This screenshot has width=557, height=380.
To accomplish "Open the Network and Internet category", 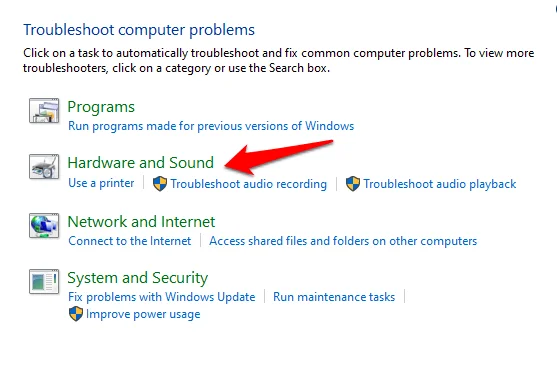I will [x=141, y=222].
